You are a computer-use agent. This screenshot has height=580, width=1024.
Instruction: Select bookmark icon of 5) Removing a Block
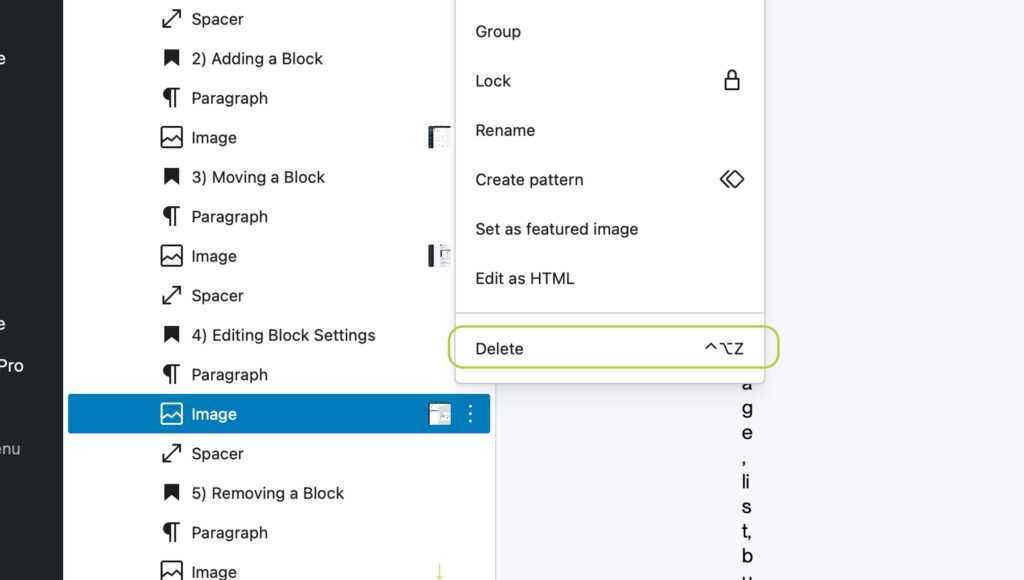click(171, 492)
